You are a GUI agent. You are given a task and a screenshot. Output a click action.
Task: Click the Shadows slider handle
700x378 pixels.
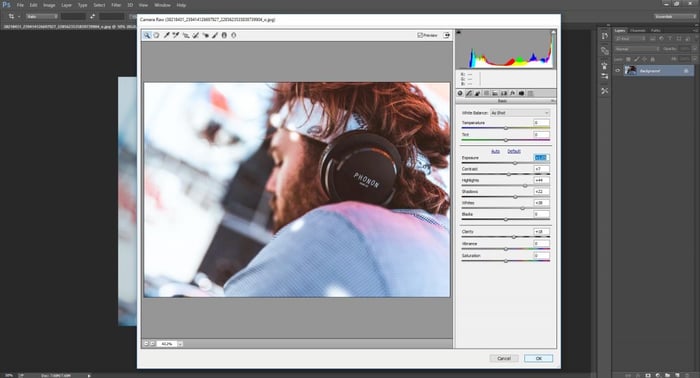[515, 197]
